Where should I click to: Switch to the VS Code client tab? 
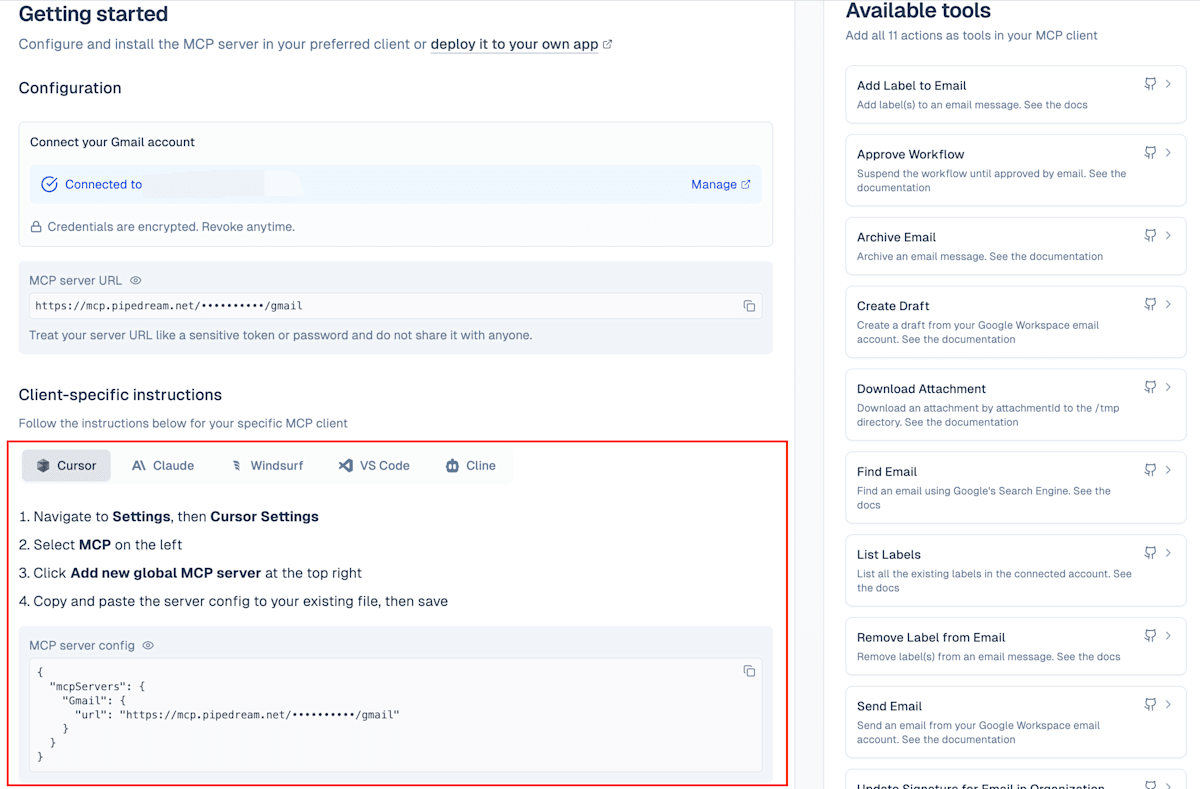click(374, 466)
